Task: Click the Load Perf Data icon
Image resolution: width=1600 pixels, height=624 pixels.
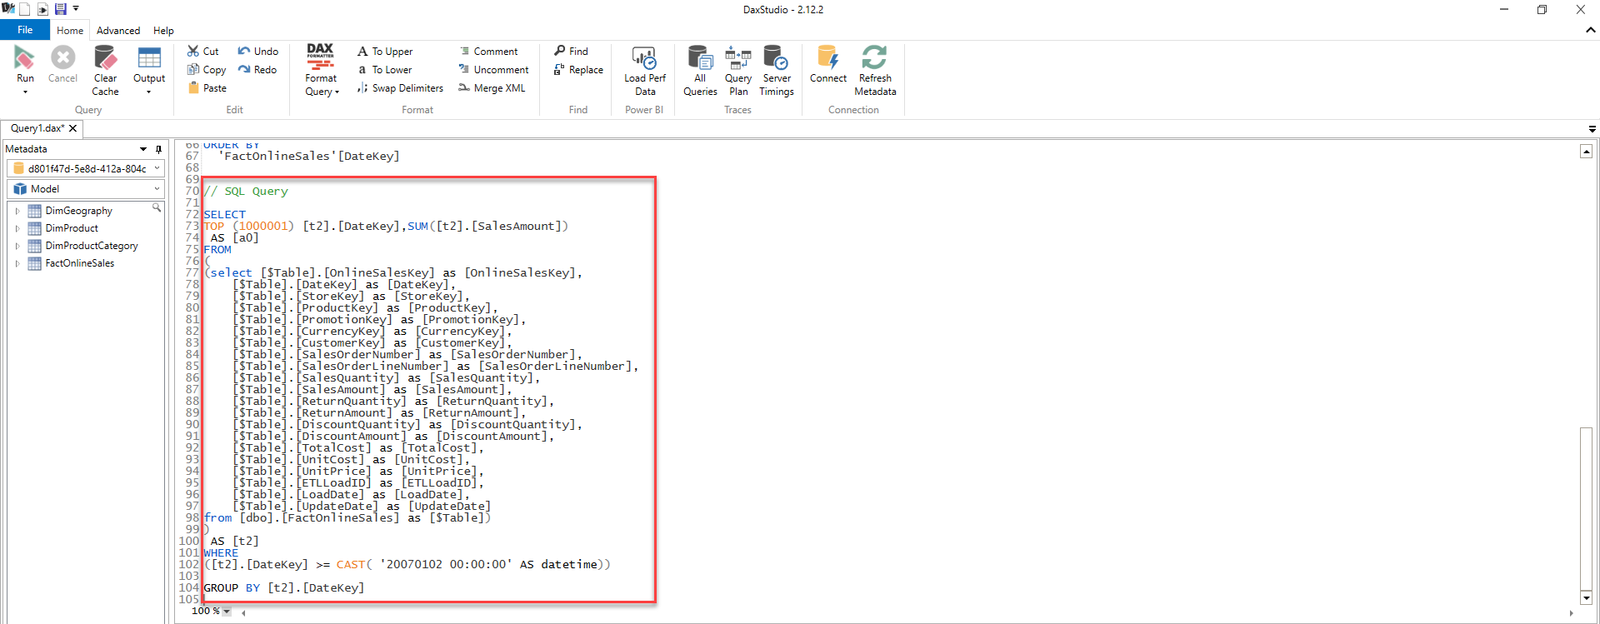Action: pyautogui.click(x=644, y=59)
